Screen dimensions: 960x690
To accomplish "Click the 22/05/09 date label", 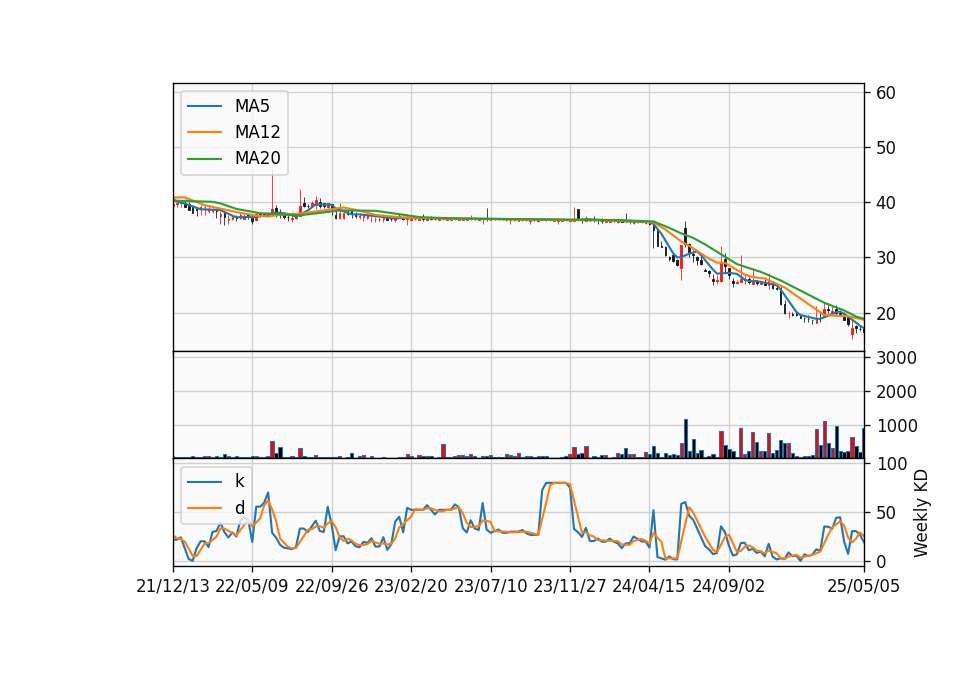I will [252, 586].
